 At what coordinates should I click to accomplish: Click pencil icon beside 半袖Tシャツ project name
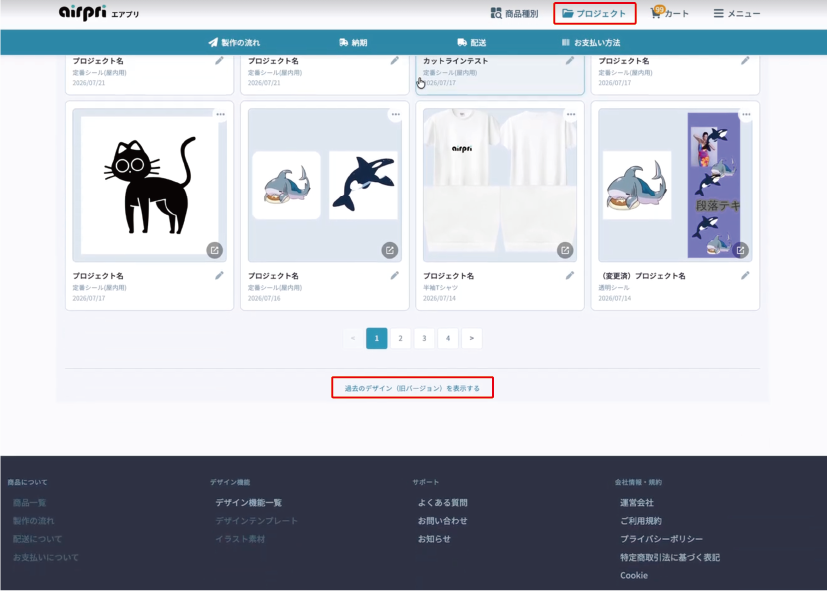[570, 275]
